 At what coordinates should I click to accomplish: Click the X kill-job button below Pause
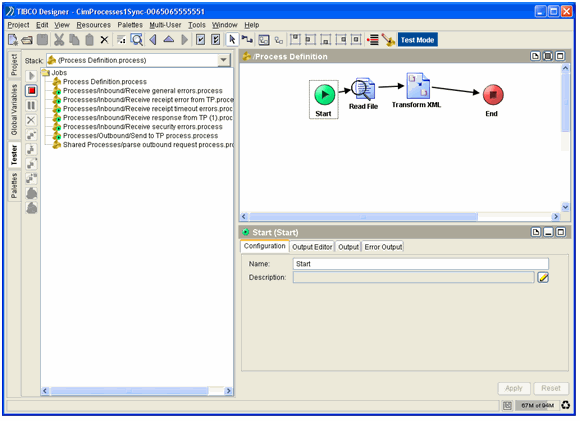click(x=31, y=120)
